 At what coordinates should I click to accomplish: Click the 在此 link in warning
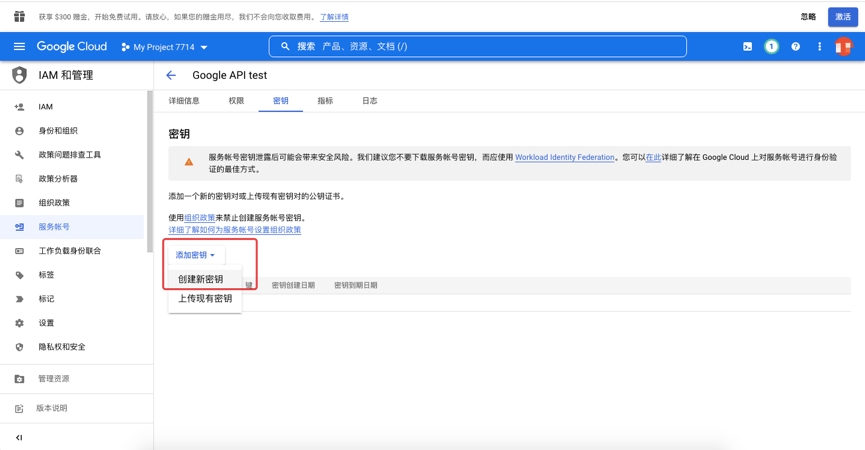point(653,157)
